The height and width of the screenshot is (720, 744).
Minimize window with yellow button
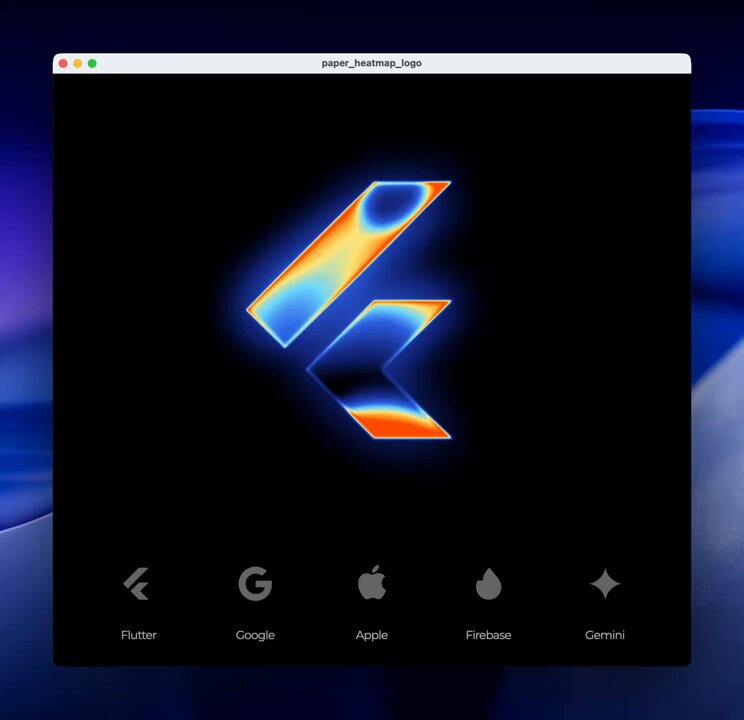click(78, 63)
